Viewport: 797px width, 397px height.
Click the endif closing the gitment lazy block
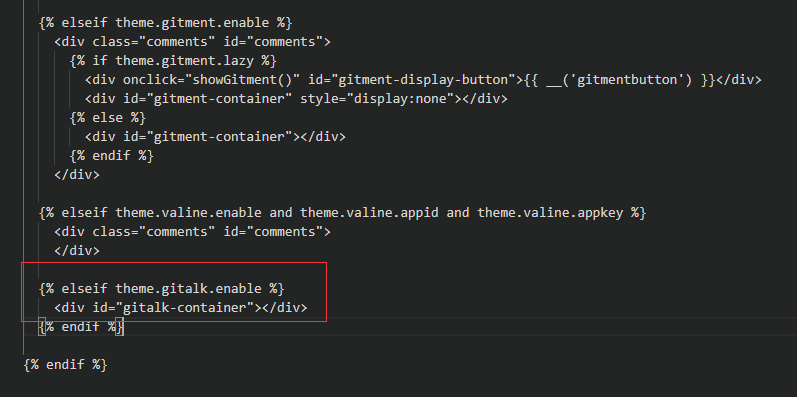[111, 156]
